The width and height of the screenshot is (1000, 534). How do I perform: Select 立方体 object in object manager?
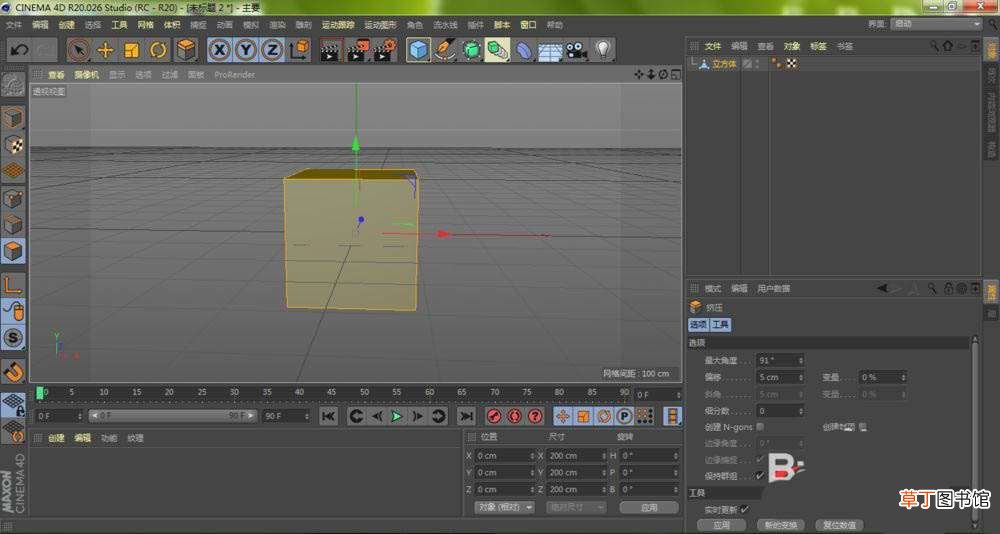point(723,64)
